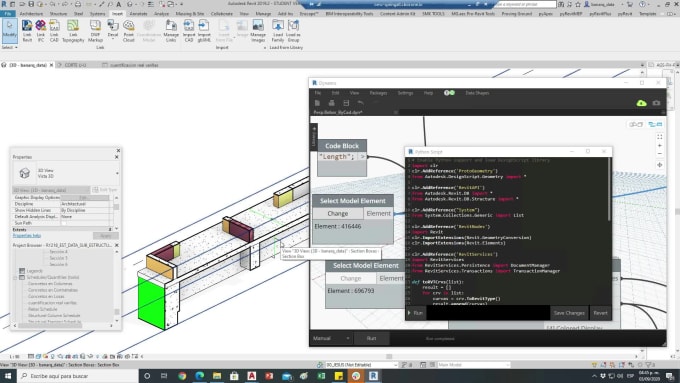
Task: Click the Dynamo save toolbar icon
Action: pyautogui.click(x=346, y=103)
